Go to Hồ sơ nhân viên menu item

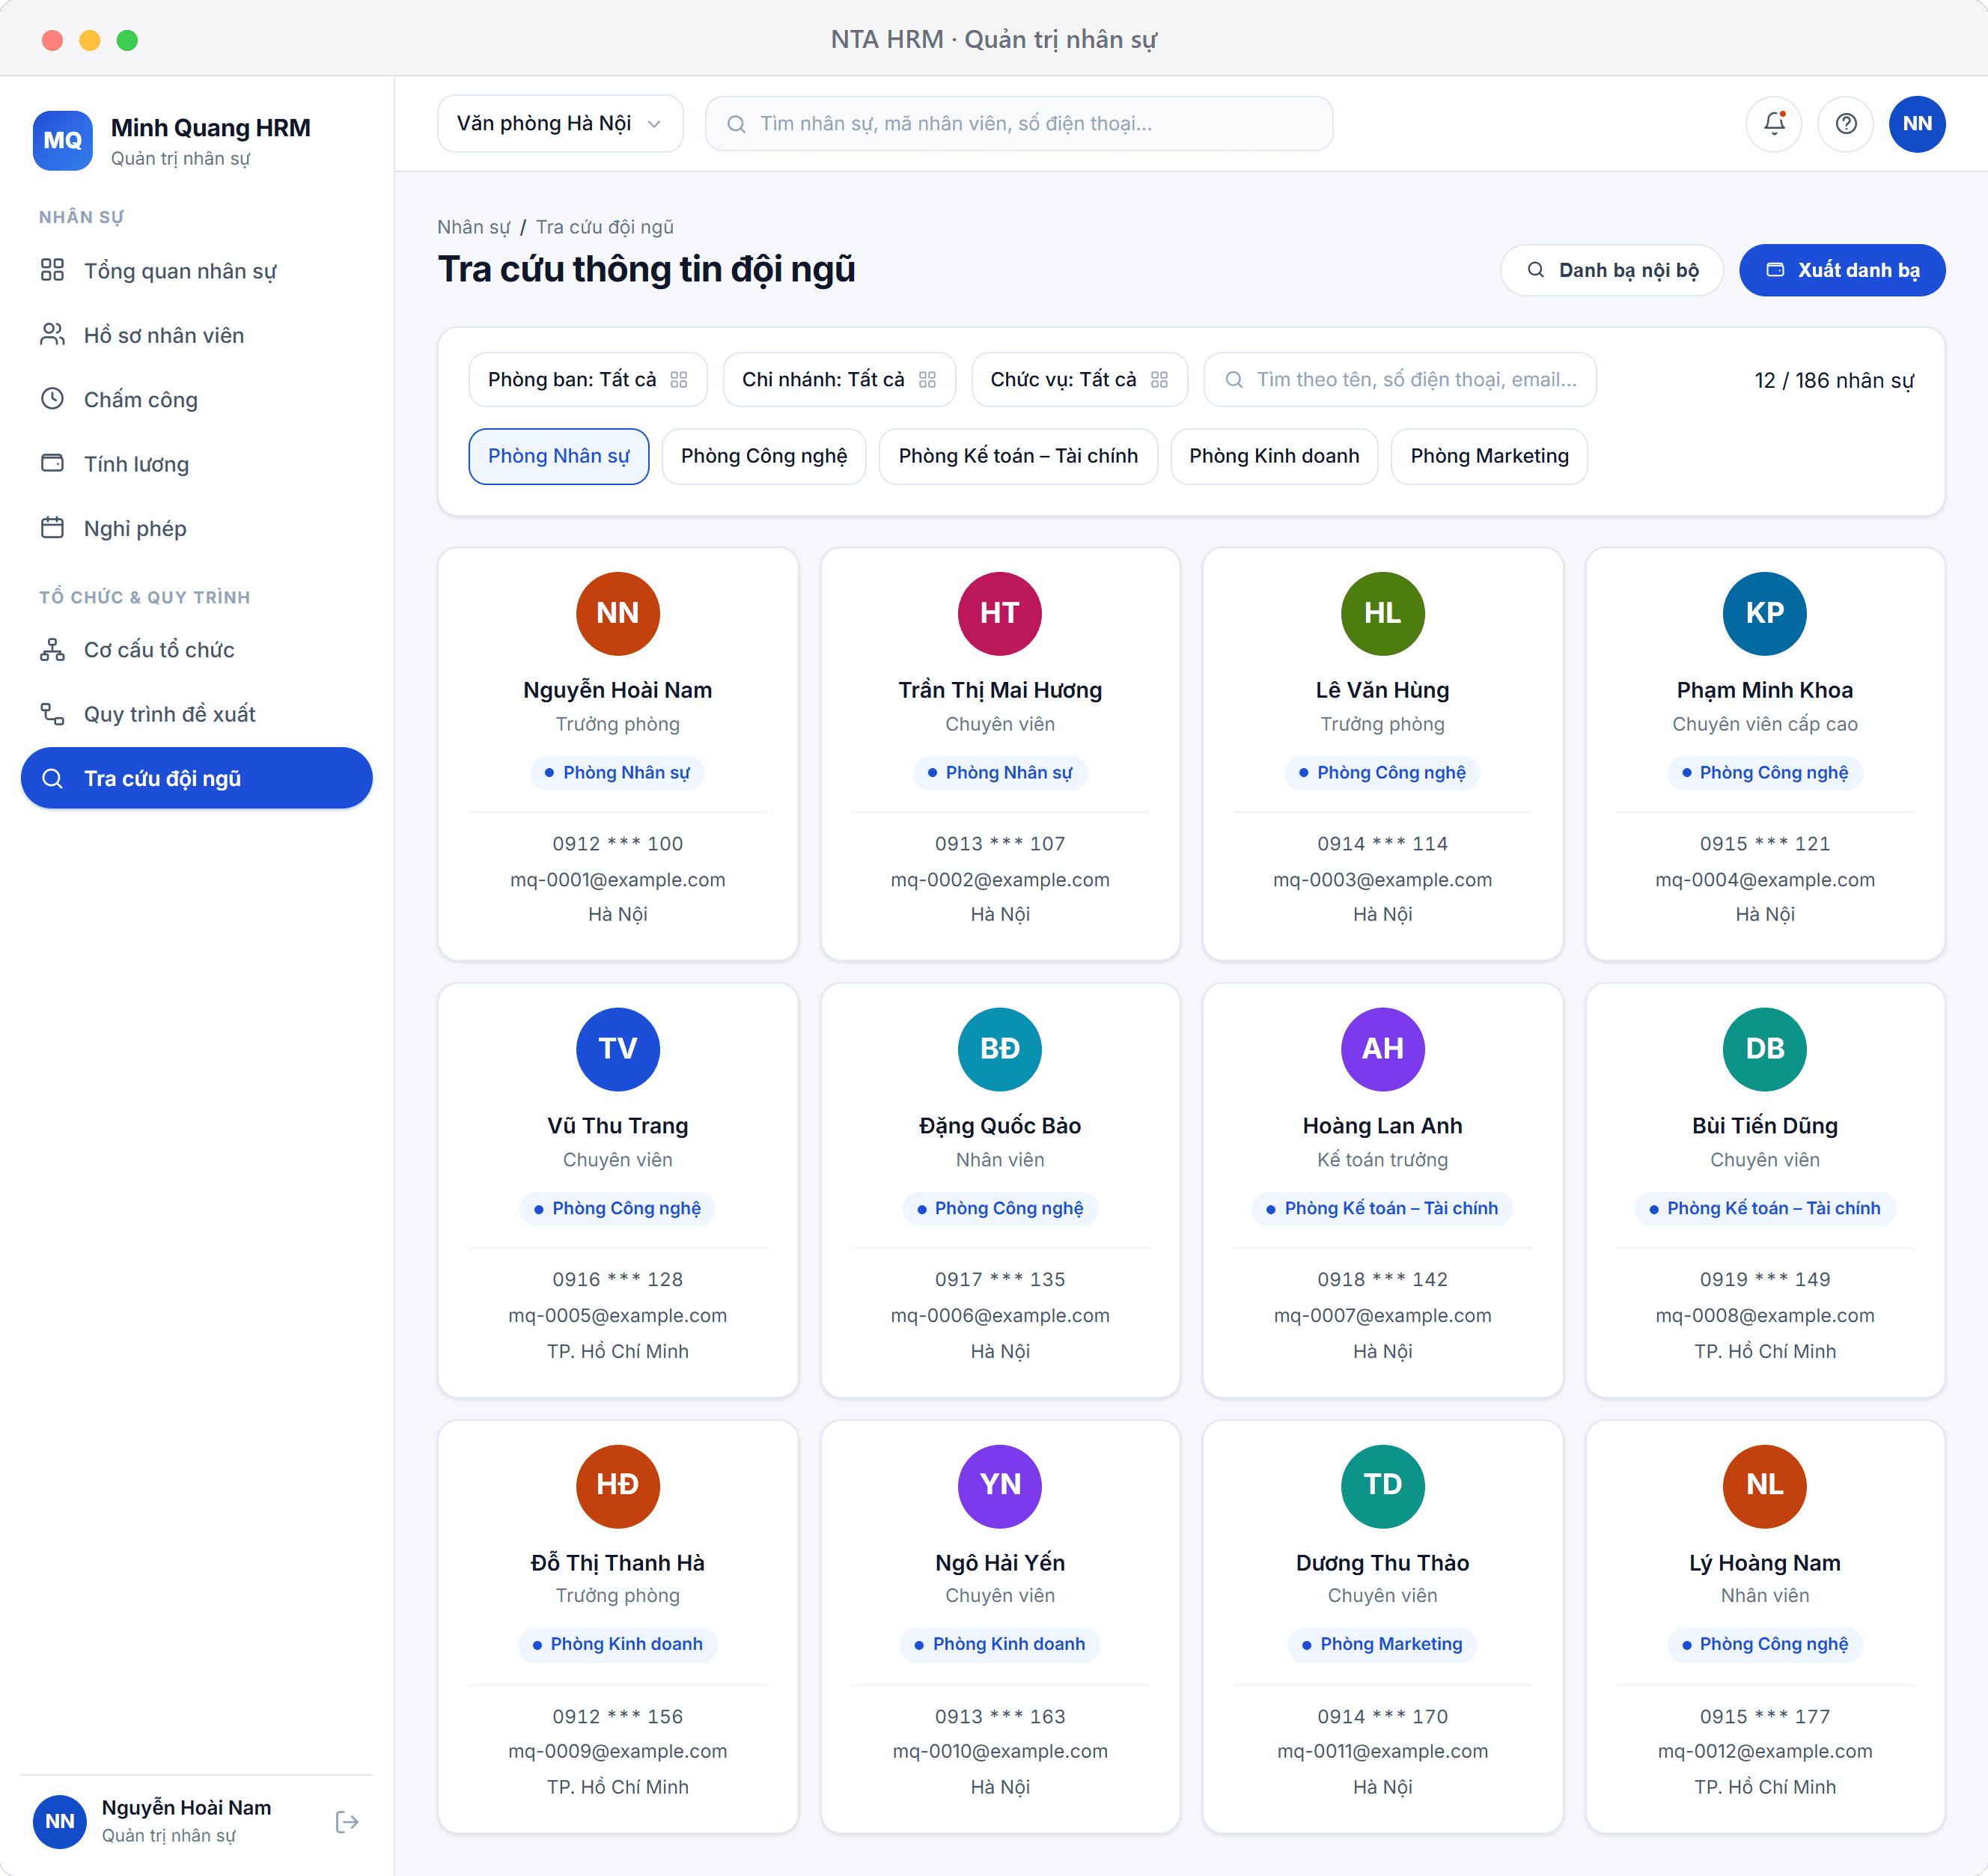click(x=197, y=335)
